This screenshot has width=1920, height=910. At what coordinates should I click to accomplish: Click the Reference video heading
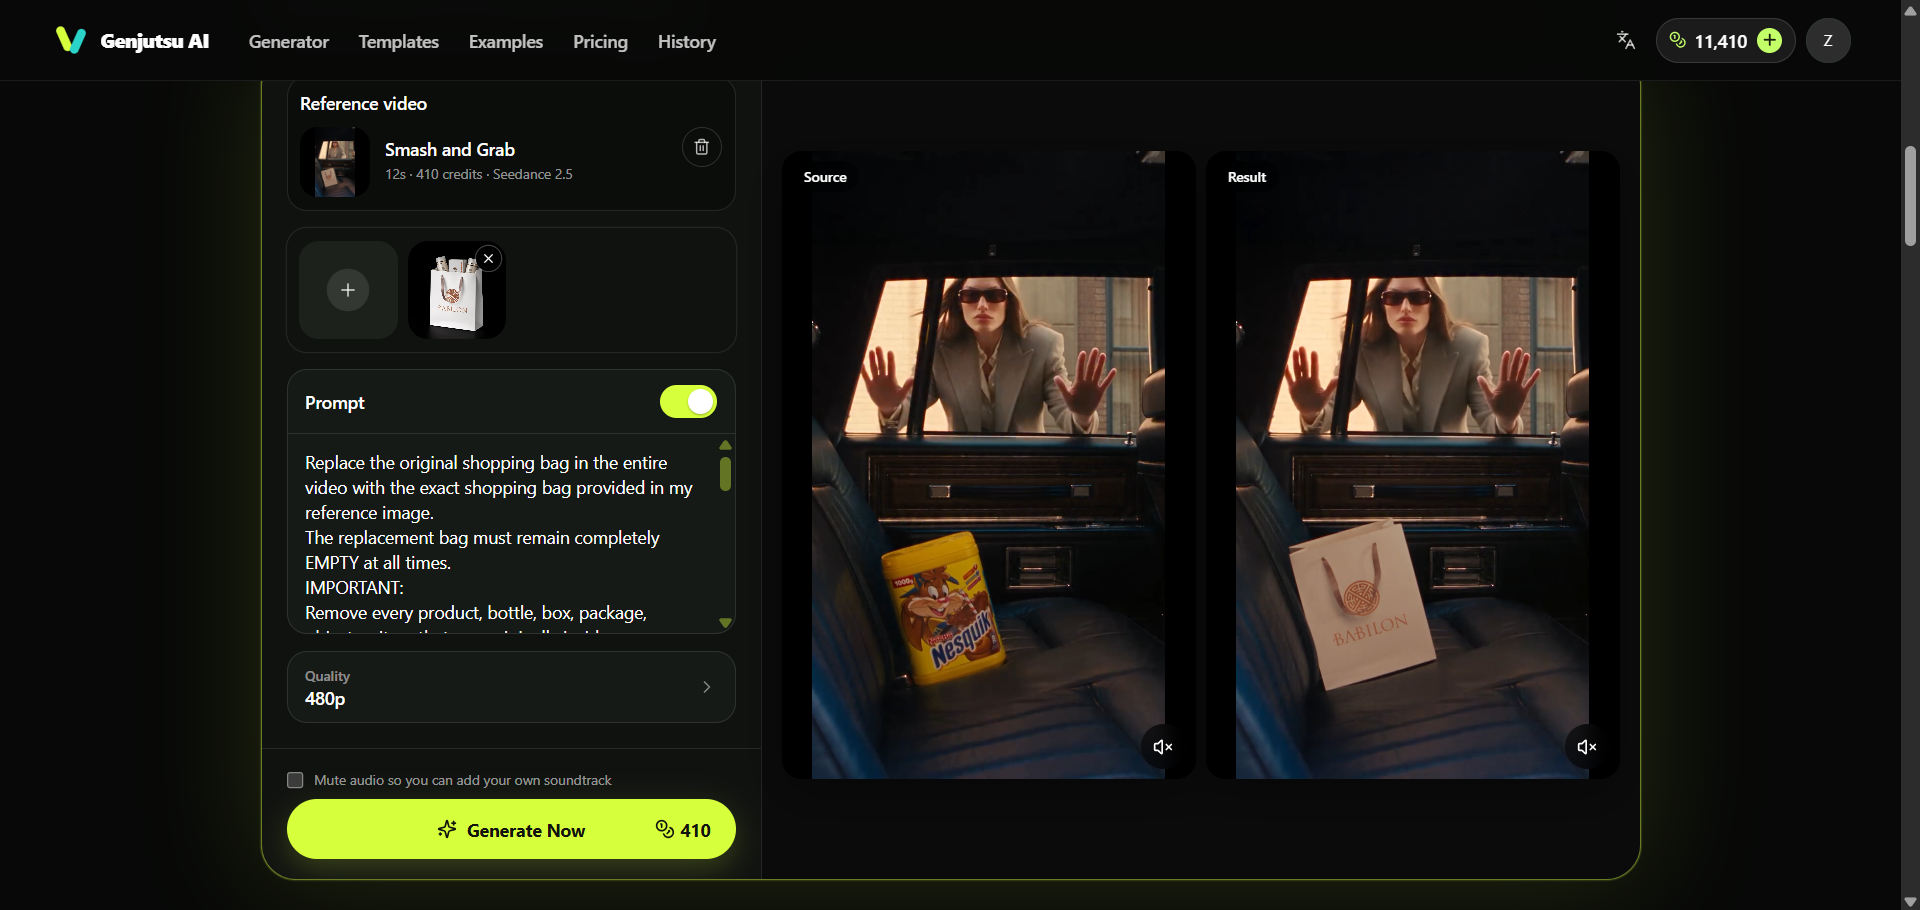click(x=363, y=104)
